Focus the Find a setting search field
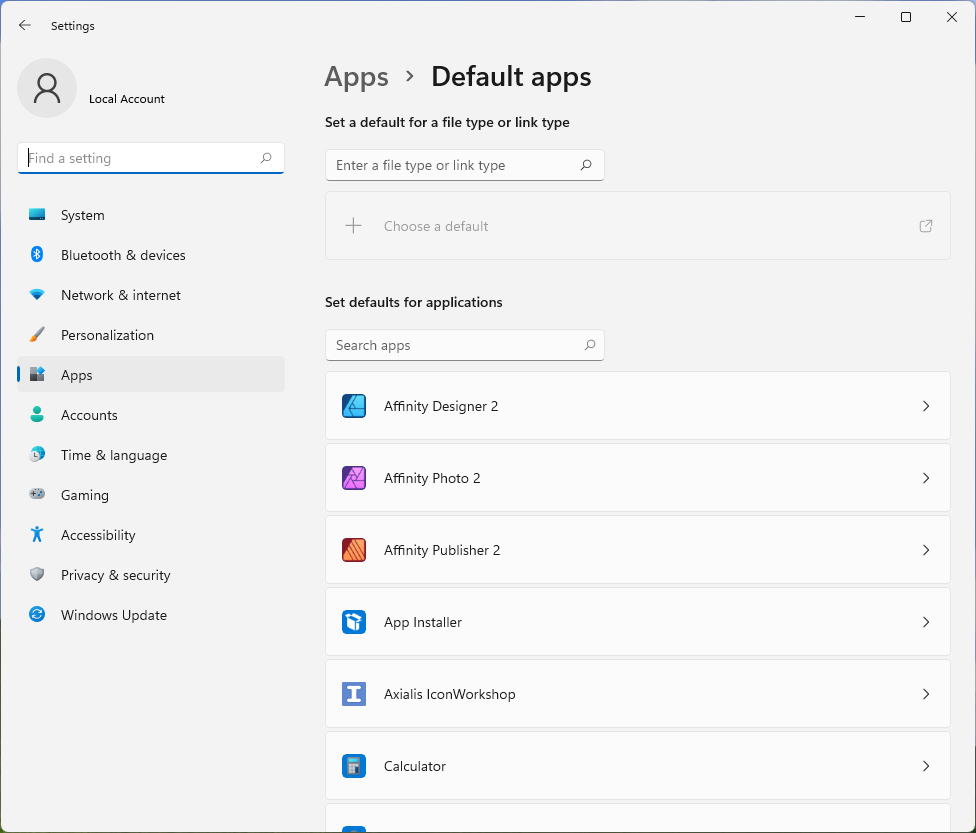The width and height of the screenshot is (976, 833). point(151,158)
